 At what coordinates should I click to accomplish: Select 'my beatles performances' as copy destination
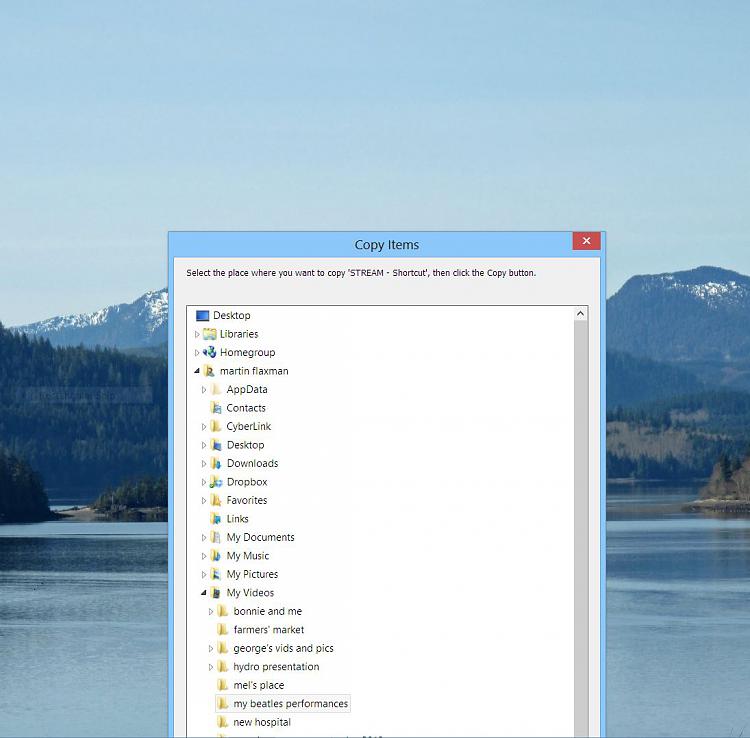click(x=290, y=704)
